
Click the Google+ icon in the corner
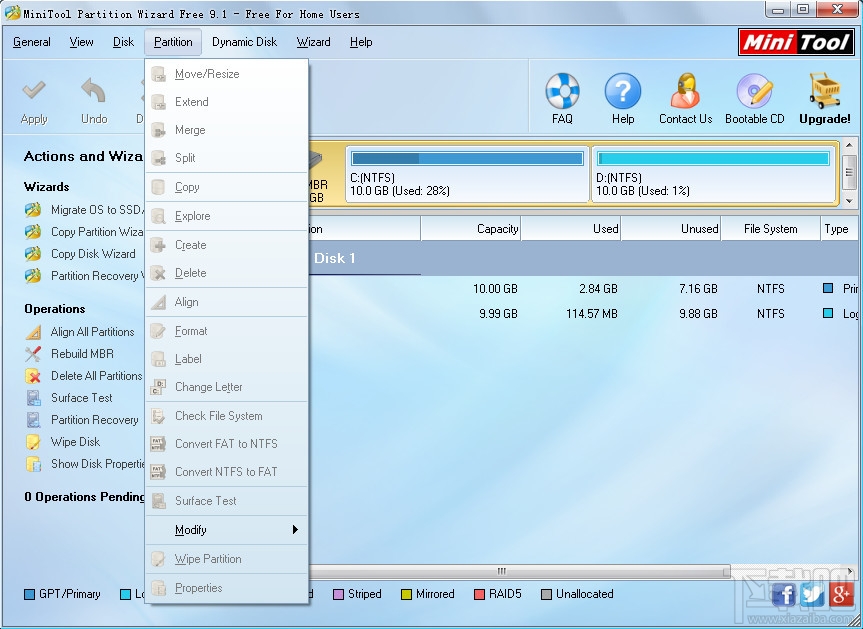841,593
